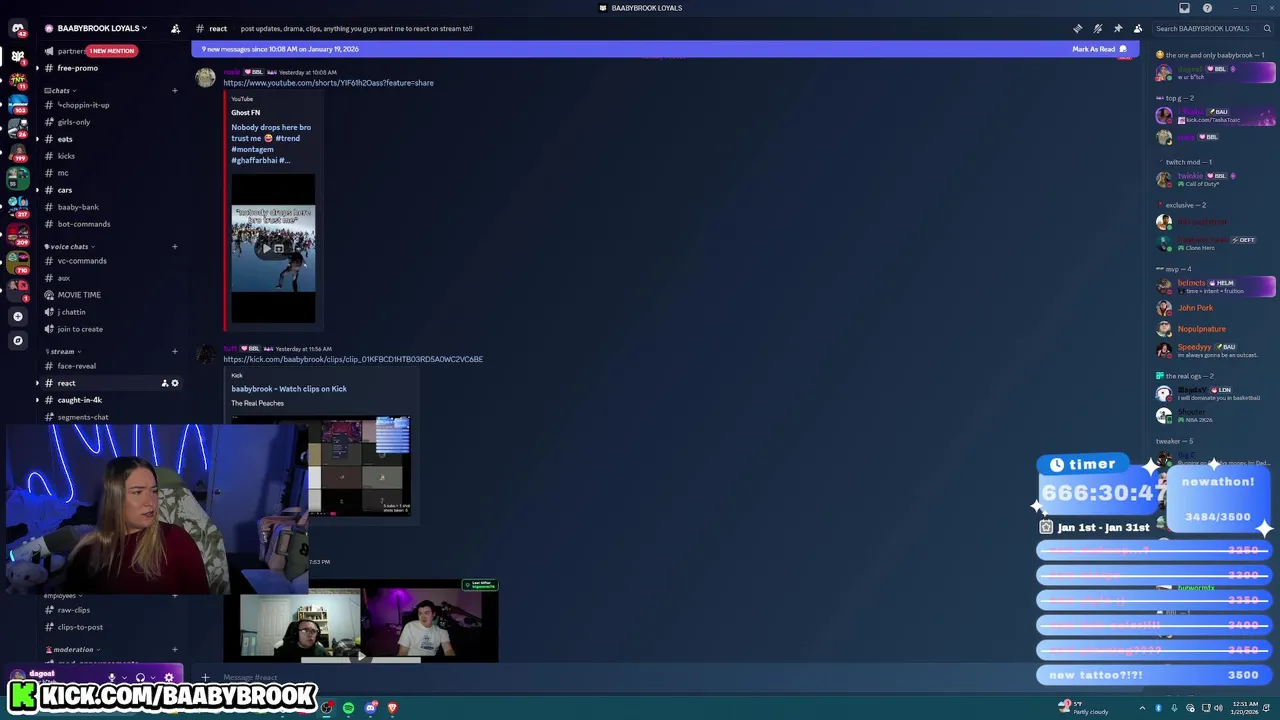Open the TNT server icon
1280x720 pixels.
click(17, 81)
